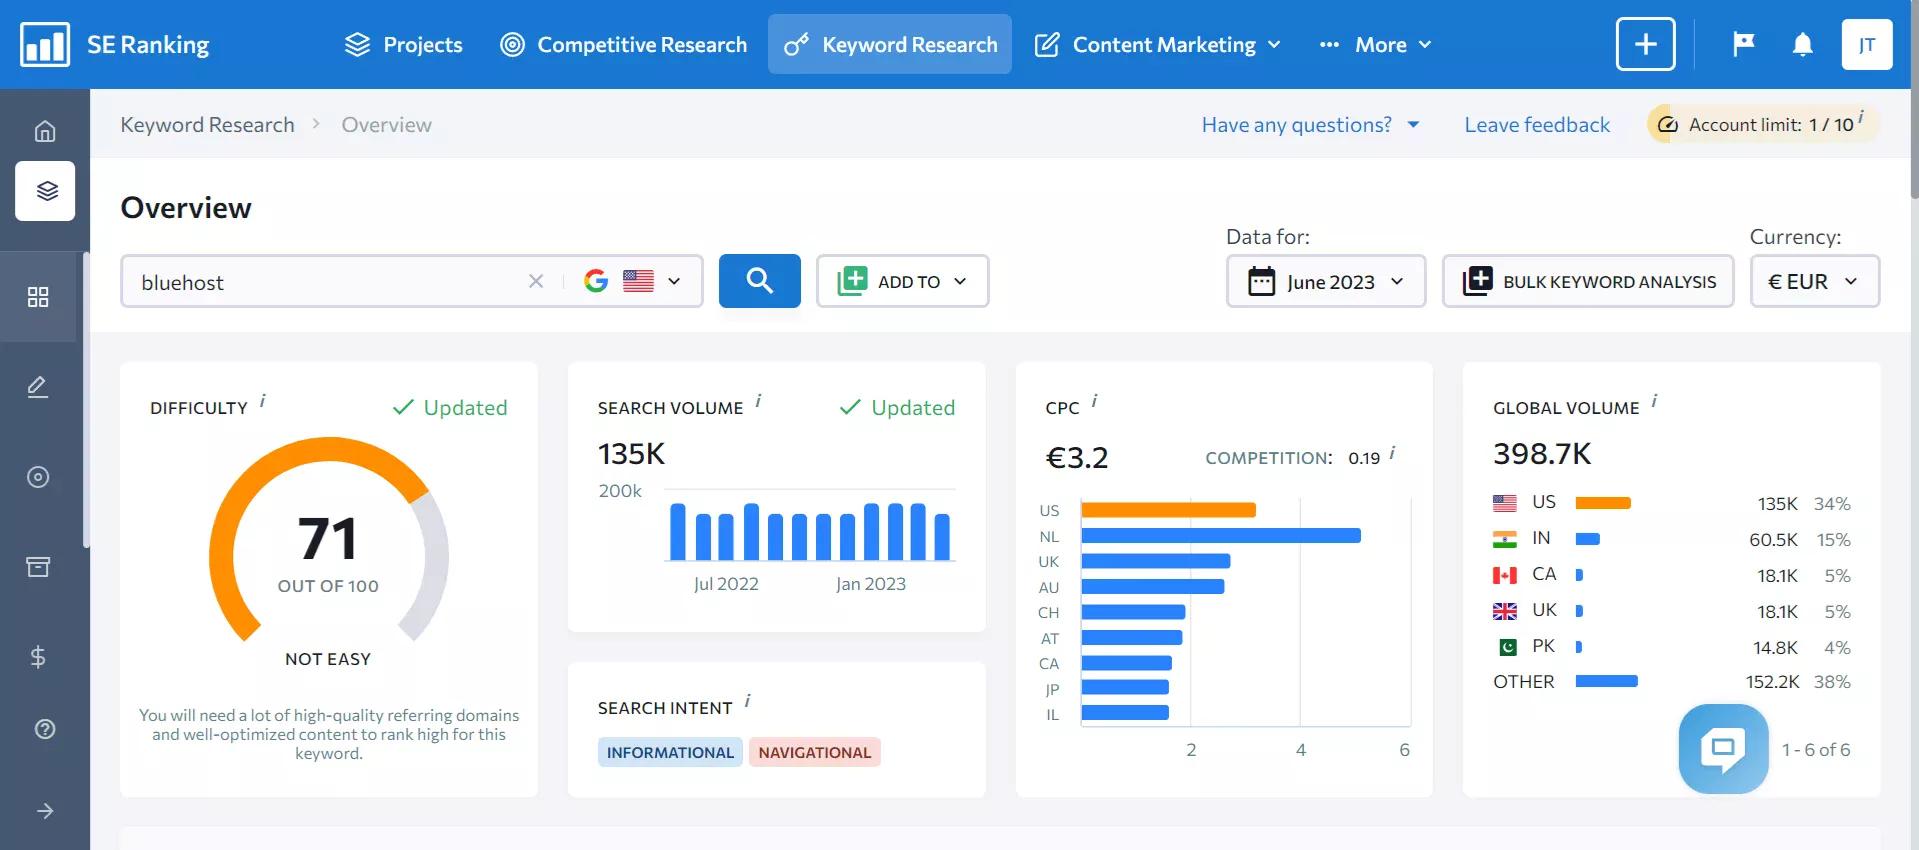Click Account limit indicator
Image resolution: width=1919 pixels, height=850 pixels.
tap(1761, 124)
